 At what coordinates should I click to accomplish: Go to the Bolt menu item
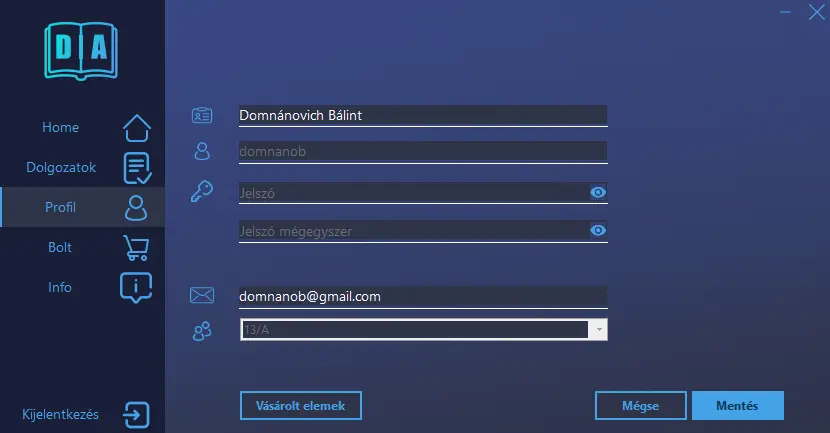pyautogui.click(x=60, y=247)
